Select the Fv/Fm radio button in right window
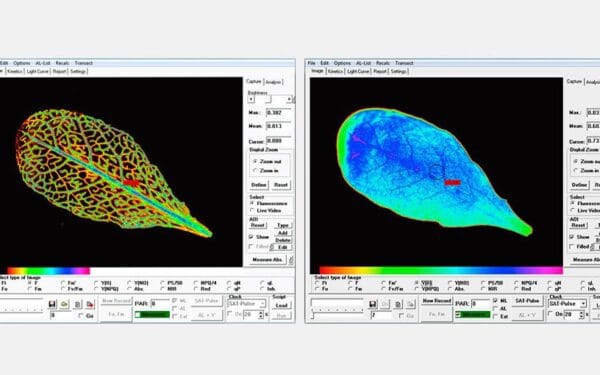The image size is (600, 375). 384,289
